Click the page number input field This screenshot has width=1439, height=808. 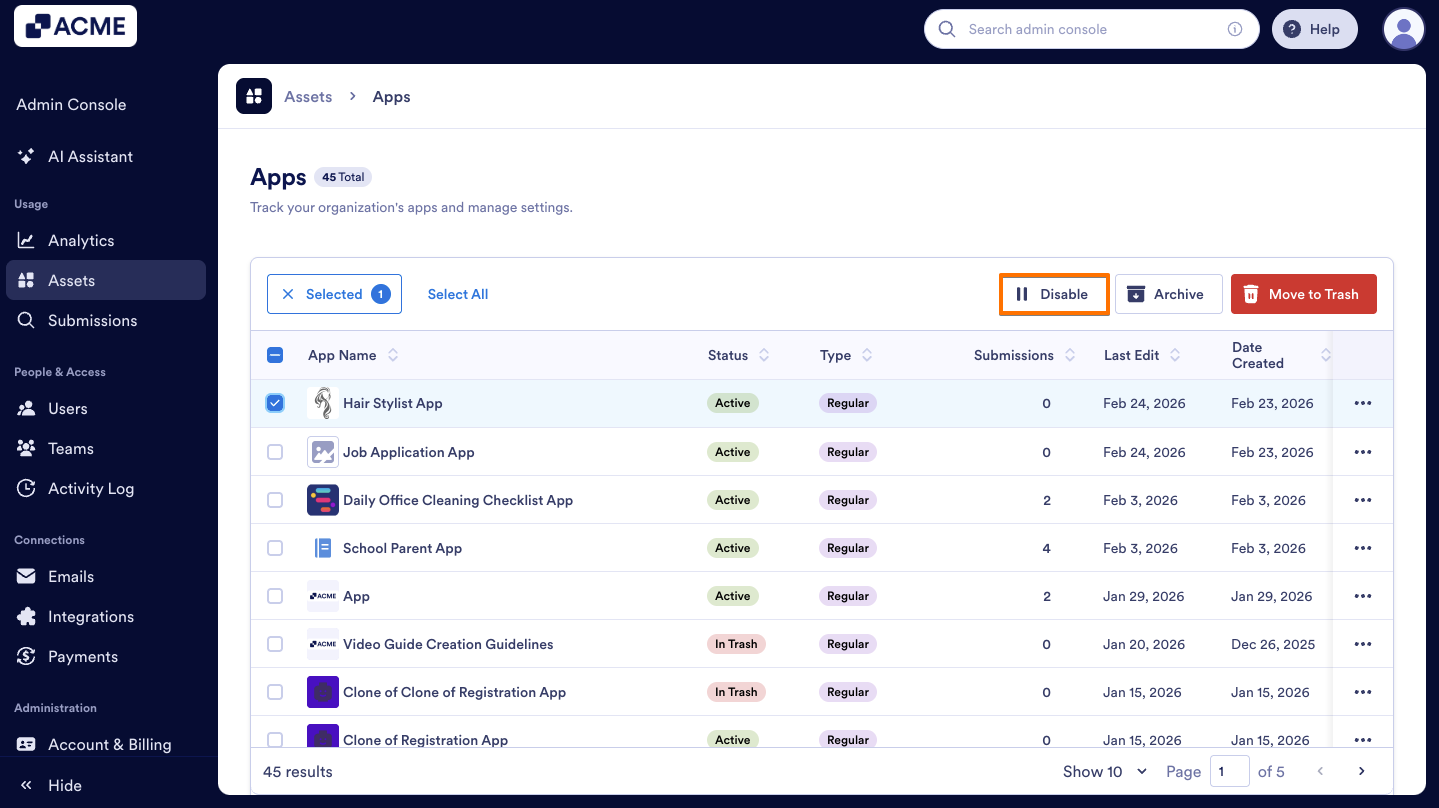tap(1230, 771)
